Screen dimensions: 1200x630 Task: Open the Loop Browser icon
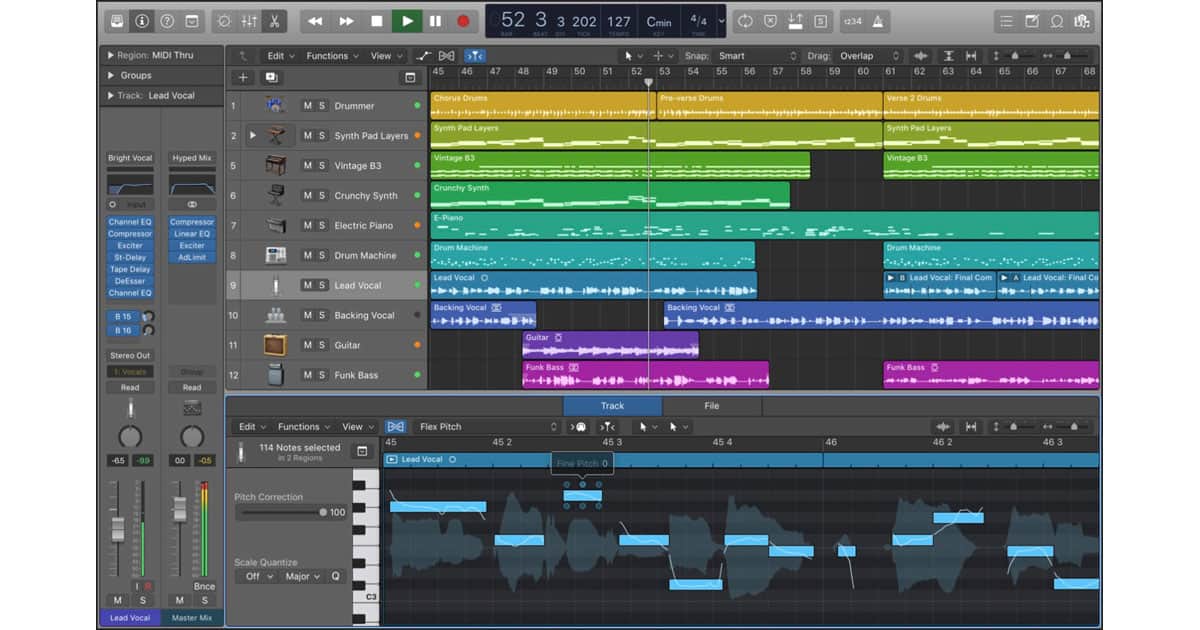tap(1057, 20)
